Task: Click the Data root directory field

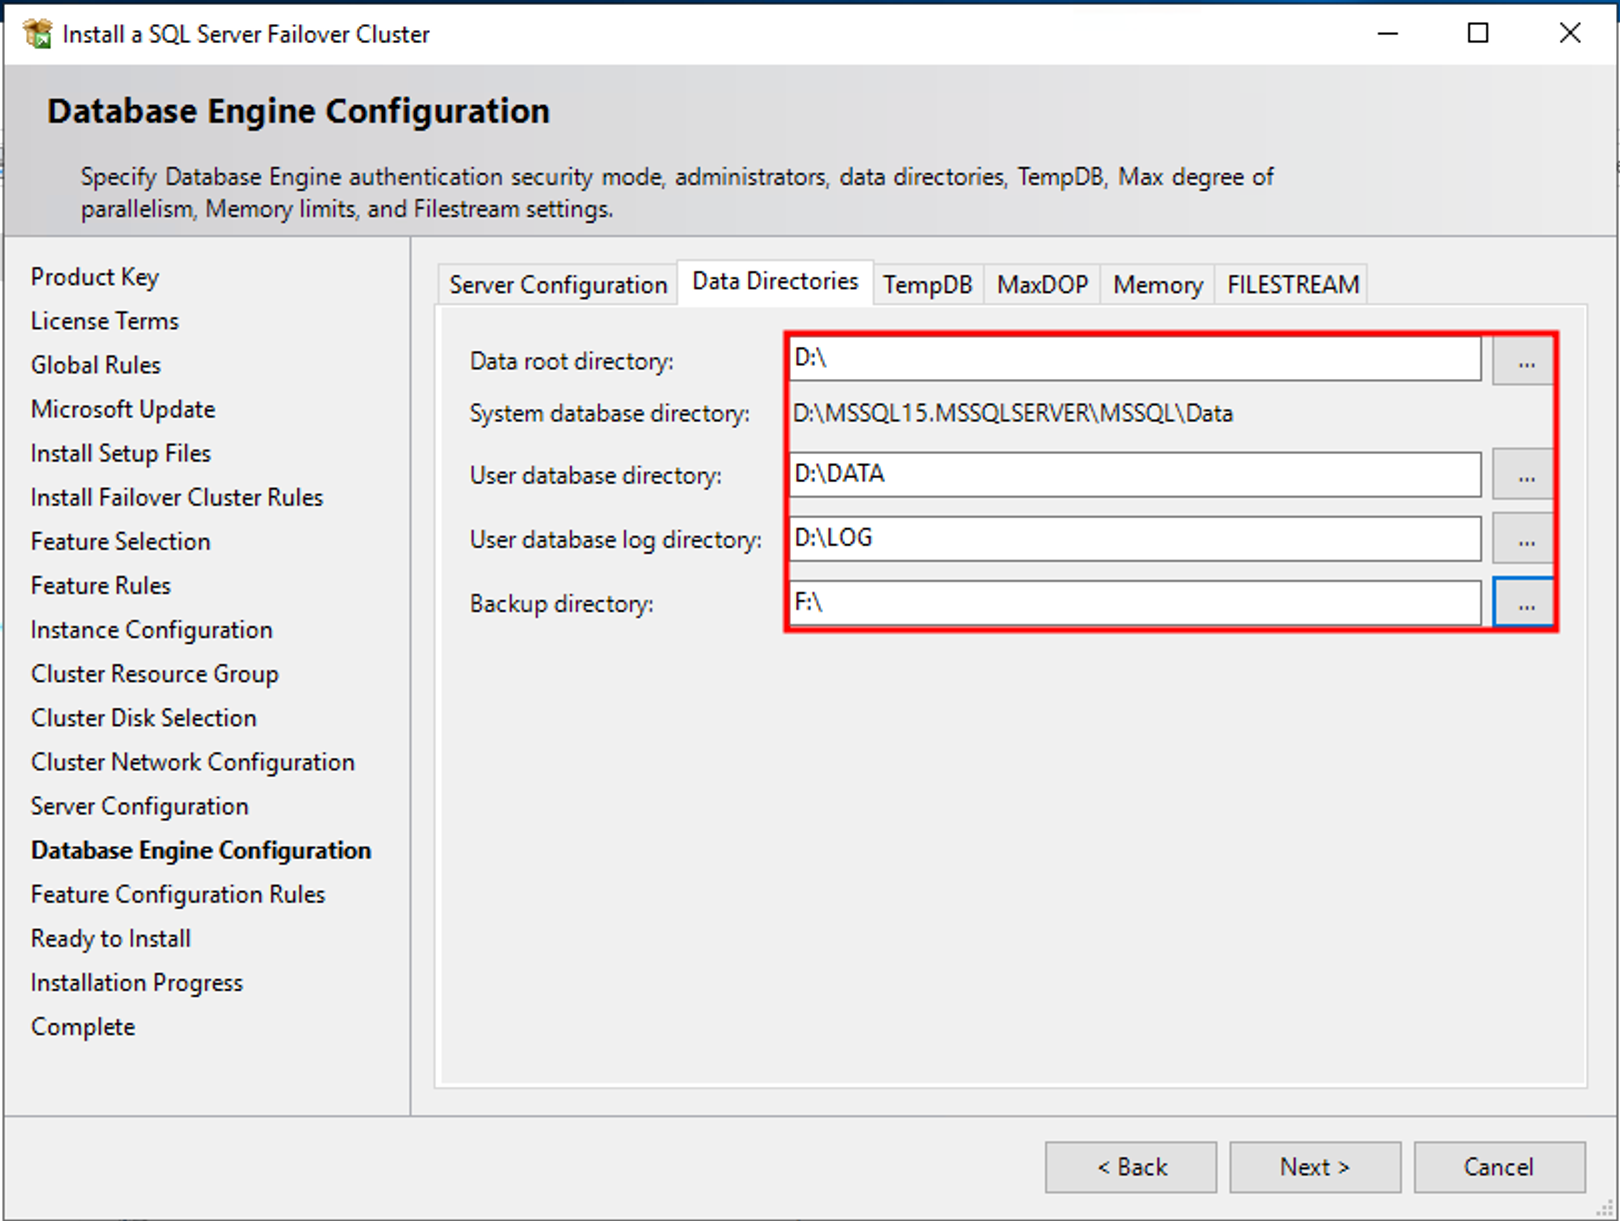Action: [x=1135, y=359]
